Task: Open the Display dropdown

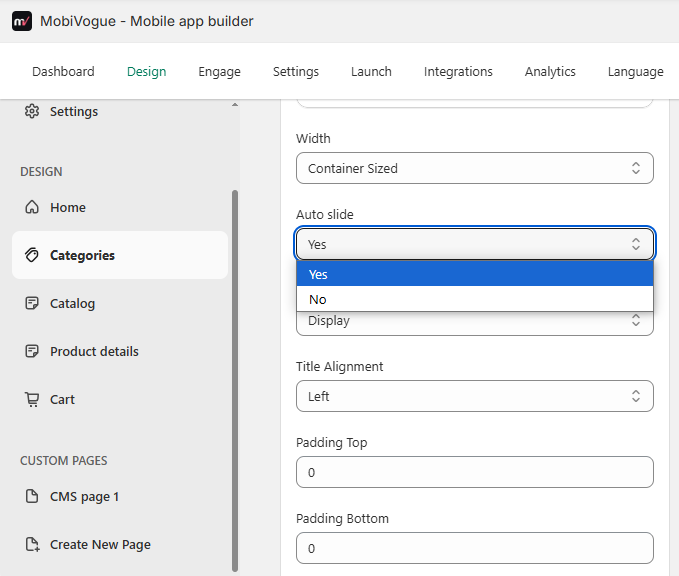Action: coord(475,323)
